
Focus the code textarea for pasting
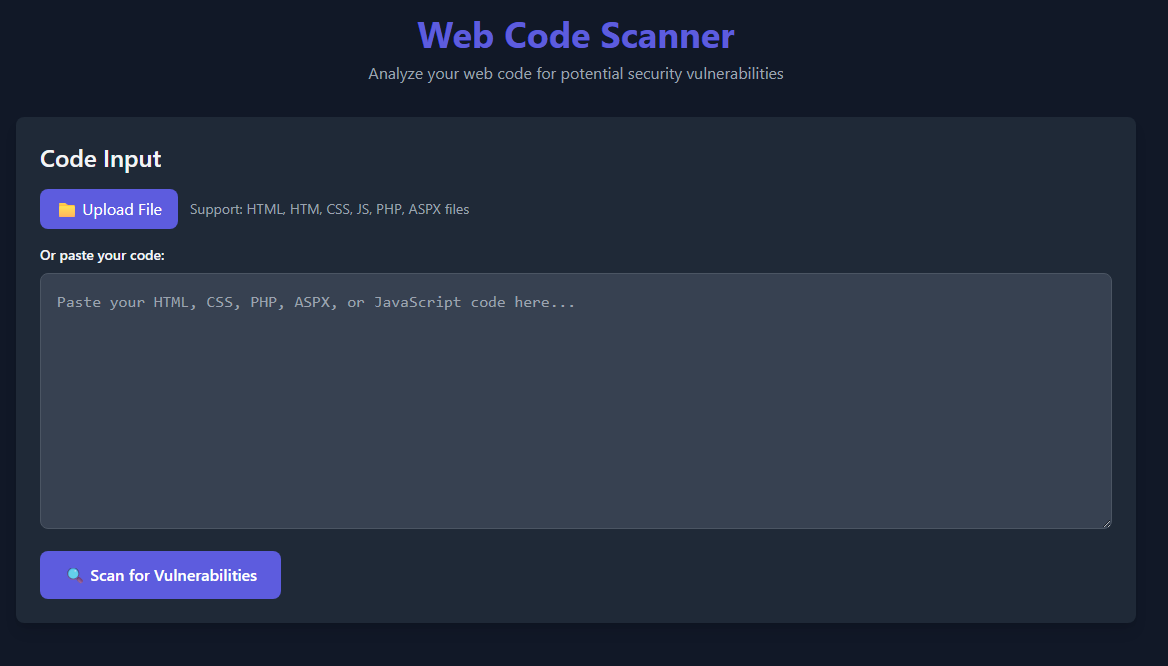tap(575, 400)
